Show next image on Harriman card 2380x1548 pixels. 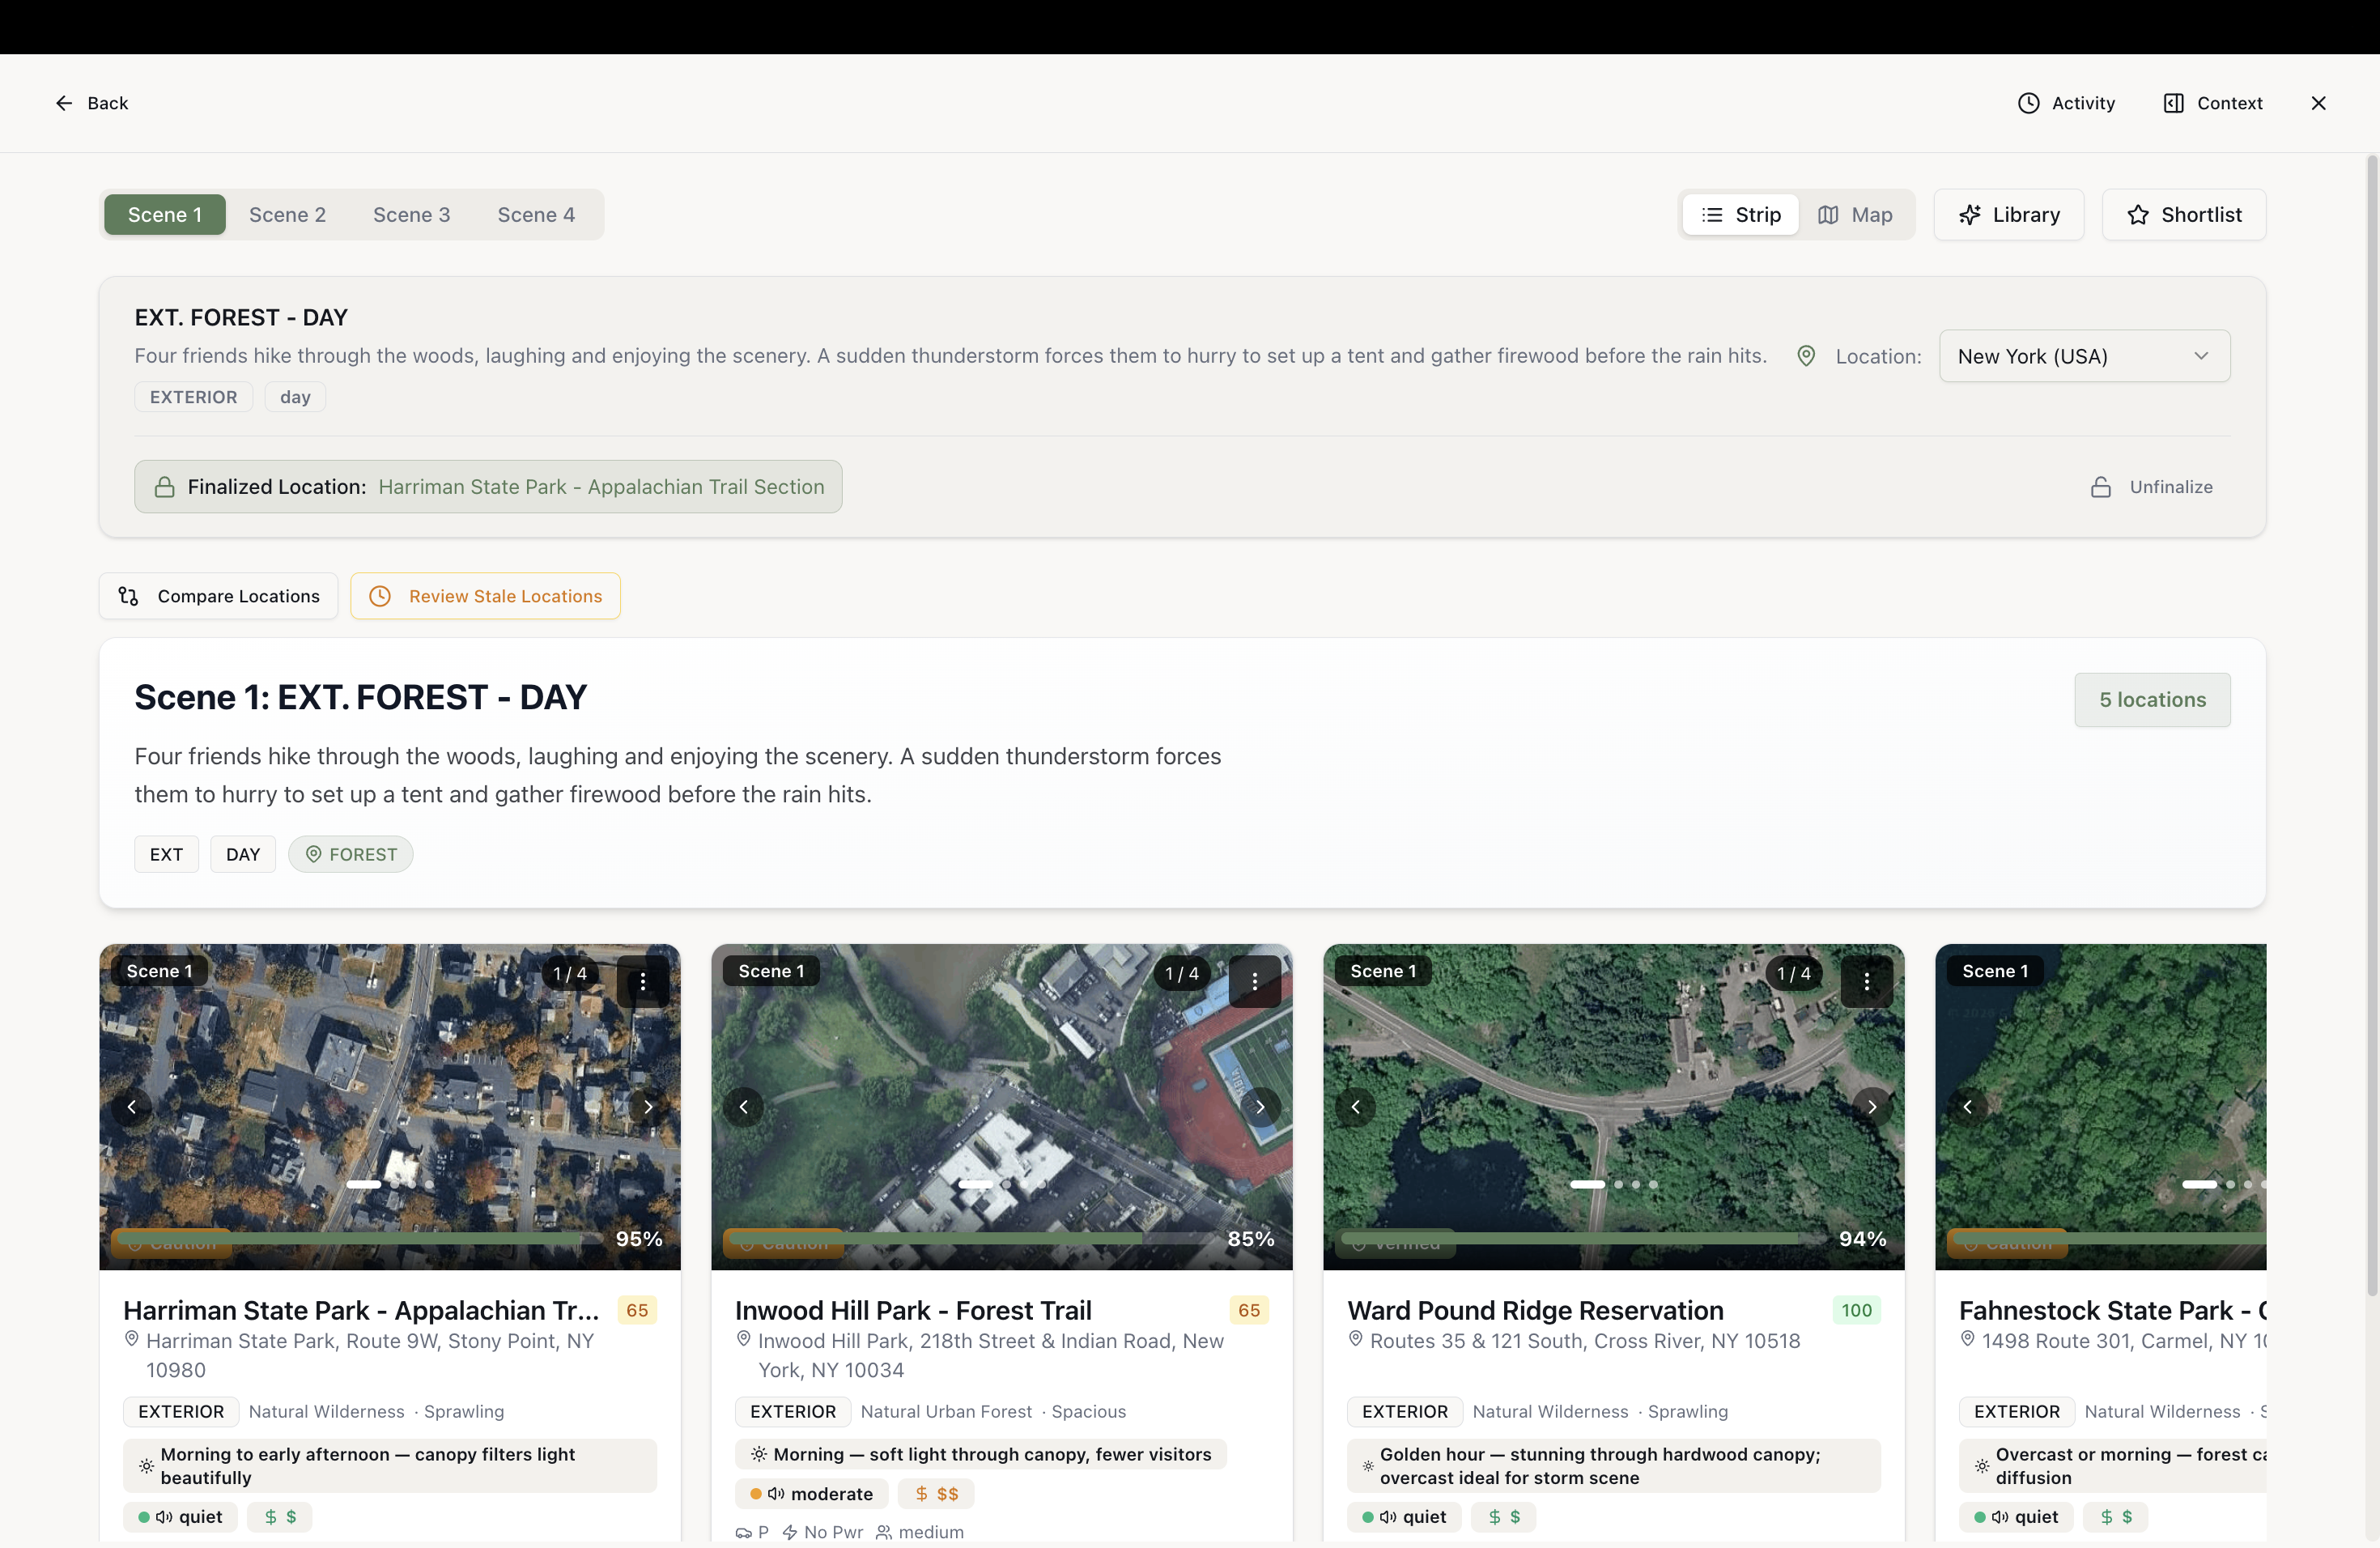click(x=648, y=1106)
